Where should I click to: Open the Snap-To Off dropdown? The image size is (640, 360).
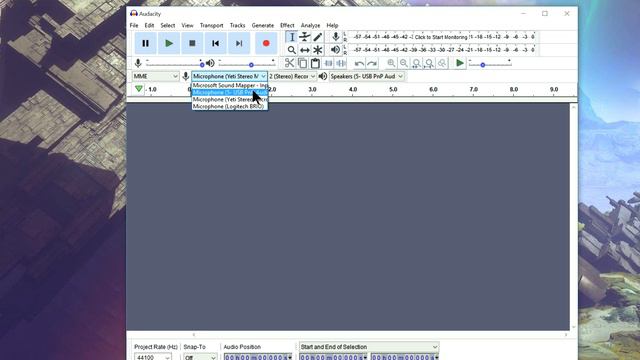pyautogui.click(x=200, y=357)
